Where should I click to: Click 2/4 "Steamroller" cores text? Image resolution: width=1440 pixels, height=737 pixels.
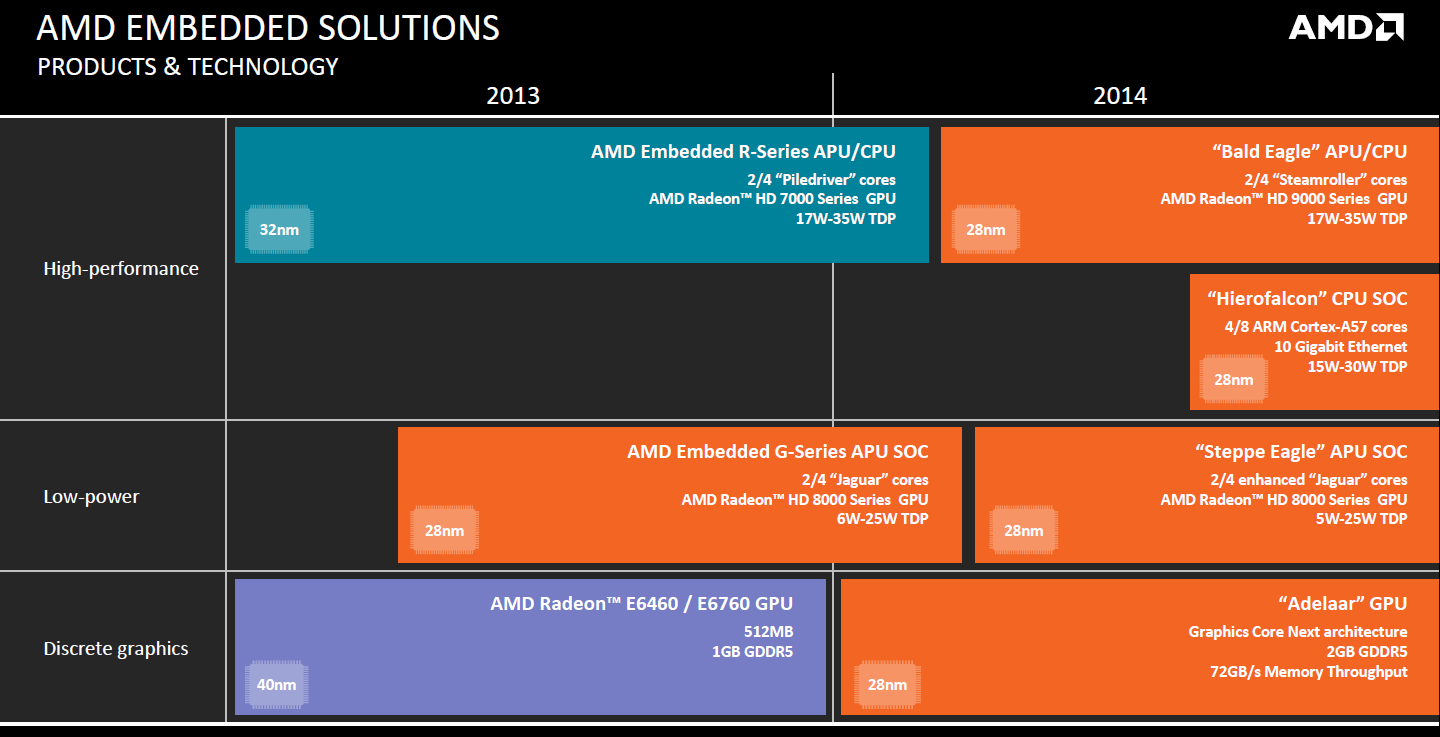[1325, 180]
